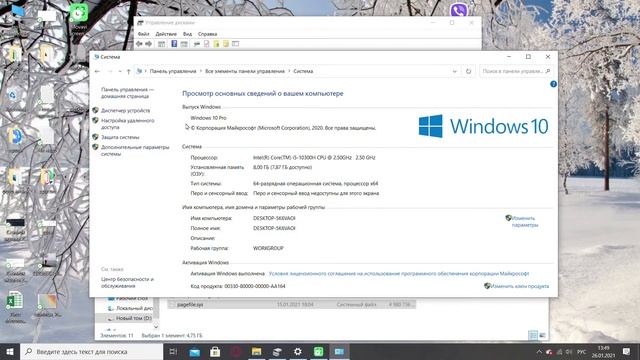This screenshot has width=640, height=360.
Task: Click blue Help toolbar icon in Disk Management
Action: [x=174, y=44]
